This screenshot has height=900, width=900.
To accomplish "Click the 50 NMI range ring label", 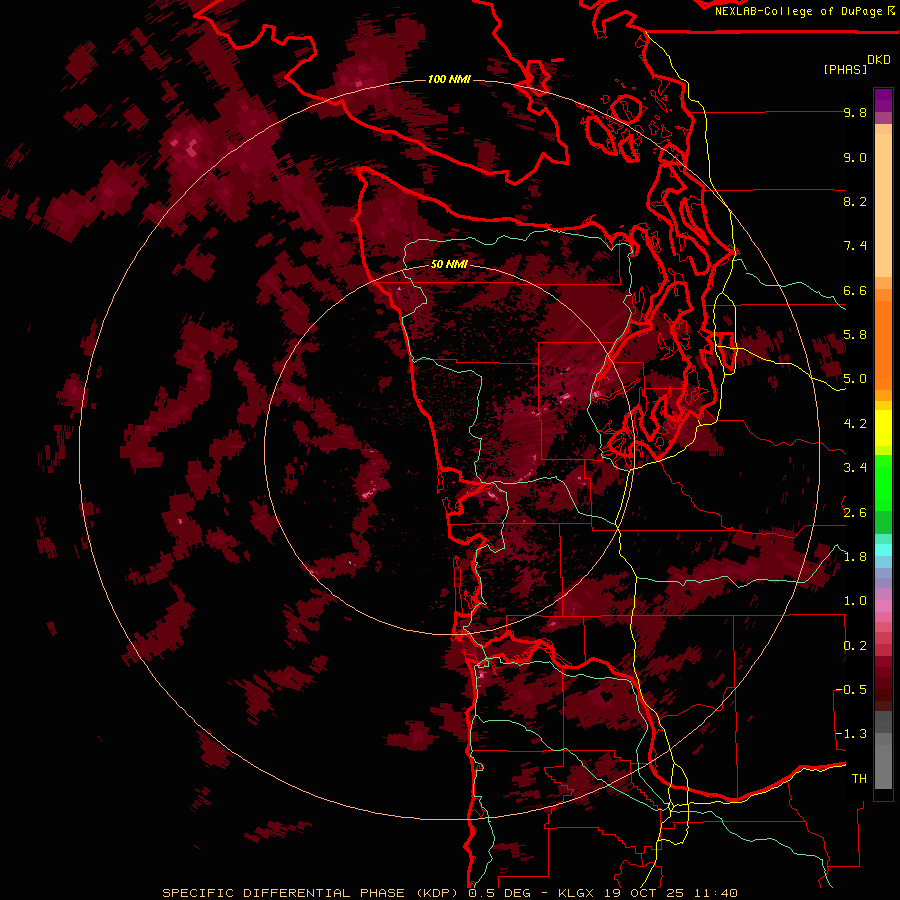I will (449, 264).
